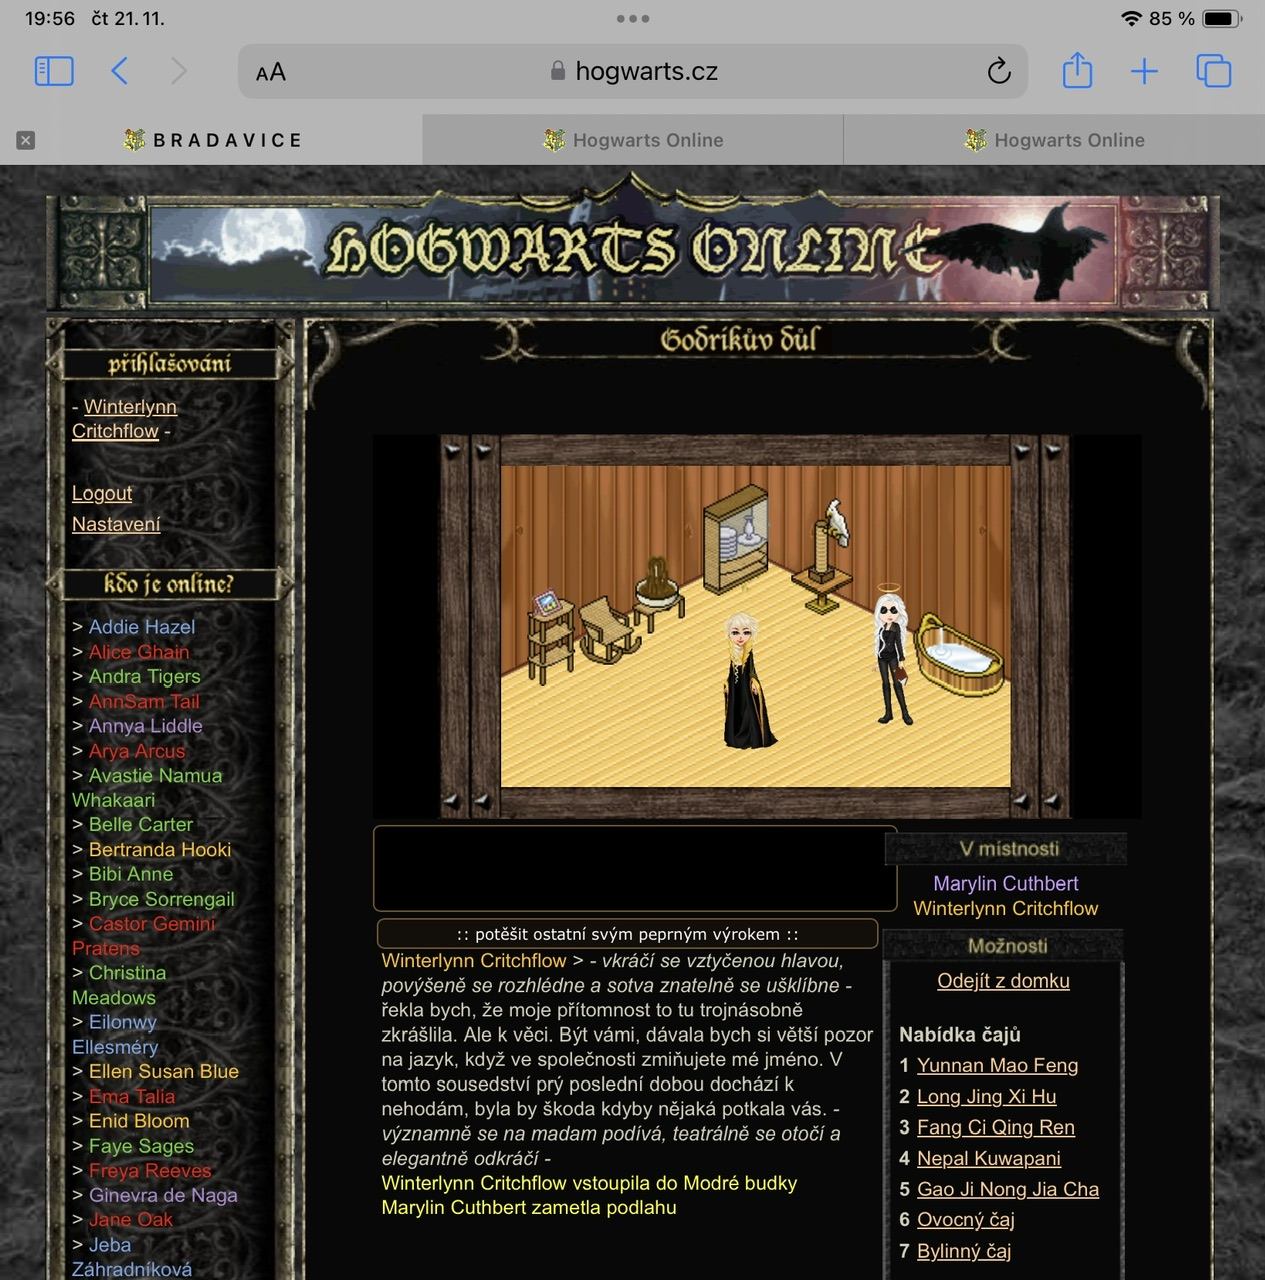The image size is (1265, 1280).
Task: Click the Hogwarts Online banner
Action: point(633,248)
